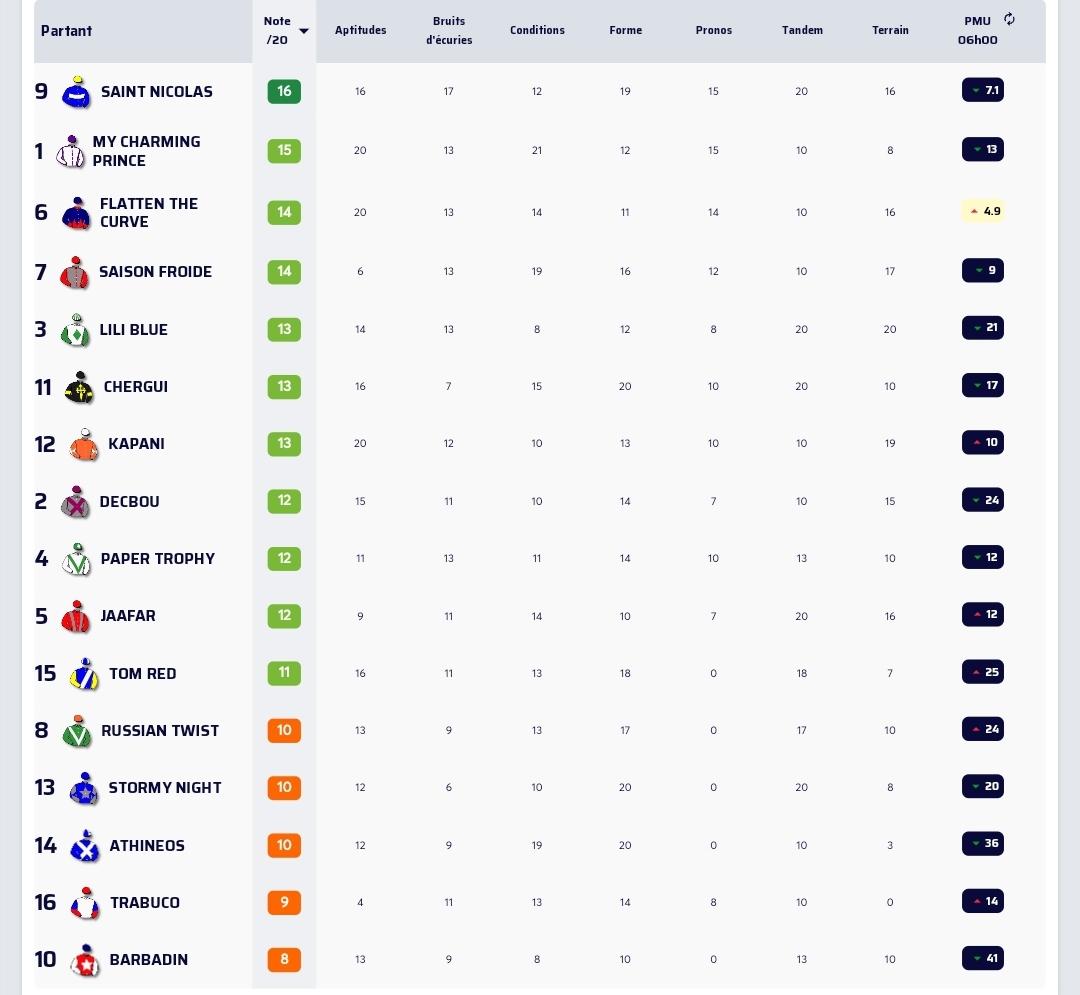The height and width of the screenshot is (995, 1080).
Task: Click the yellow 4.9 PMU odds badge
Action: [983, 211]
